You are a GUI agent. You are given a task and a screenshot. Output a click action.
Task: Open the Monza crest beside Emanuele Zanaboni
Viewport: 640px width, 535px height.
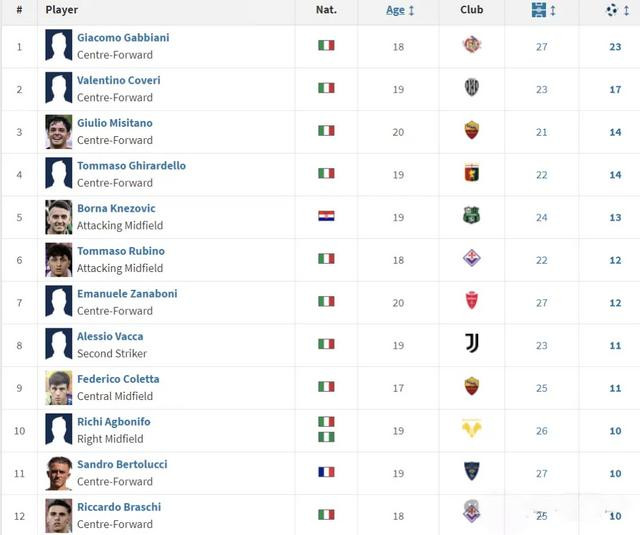pyautogui.click(x=471, y=301)
